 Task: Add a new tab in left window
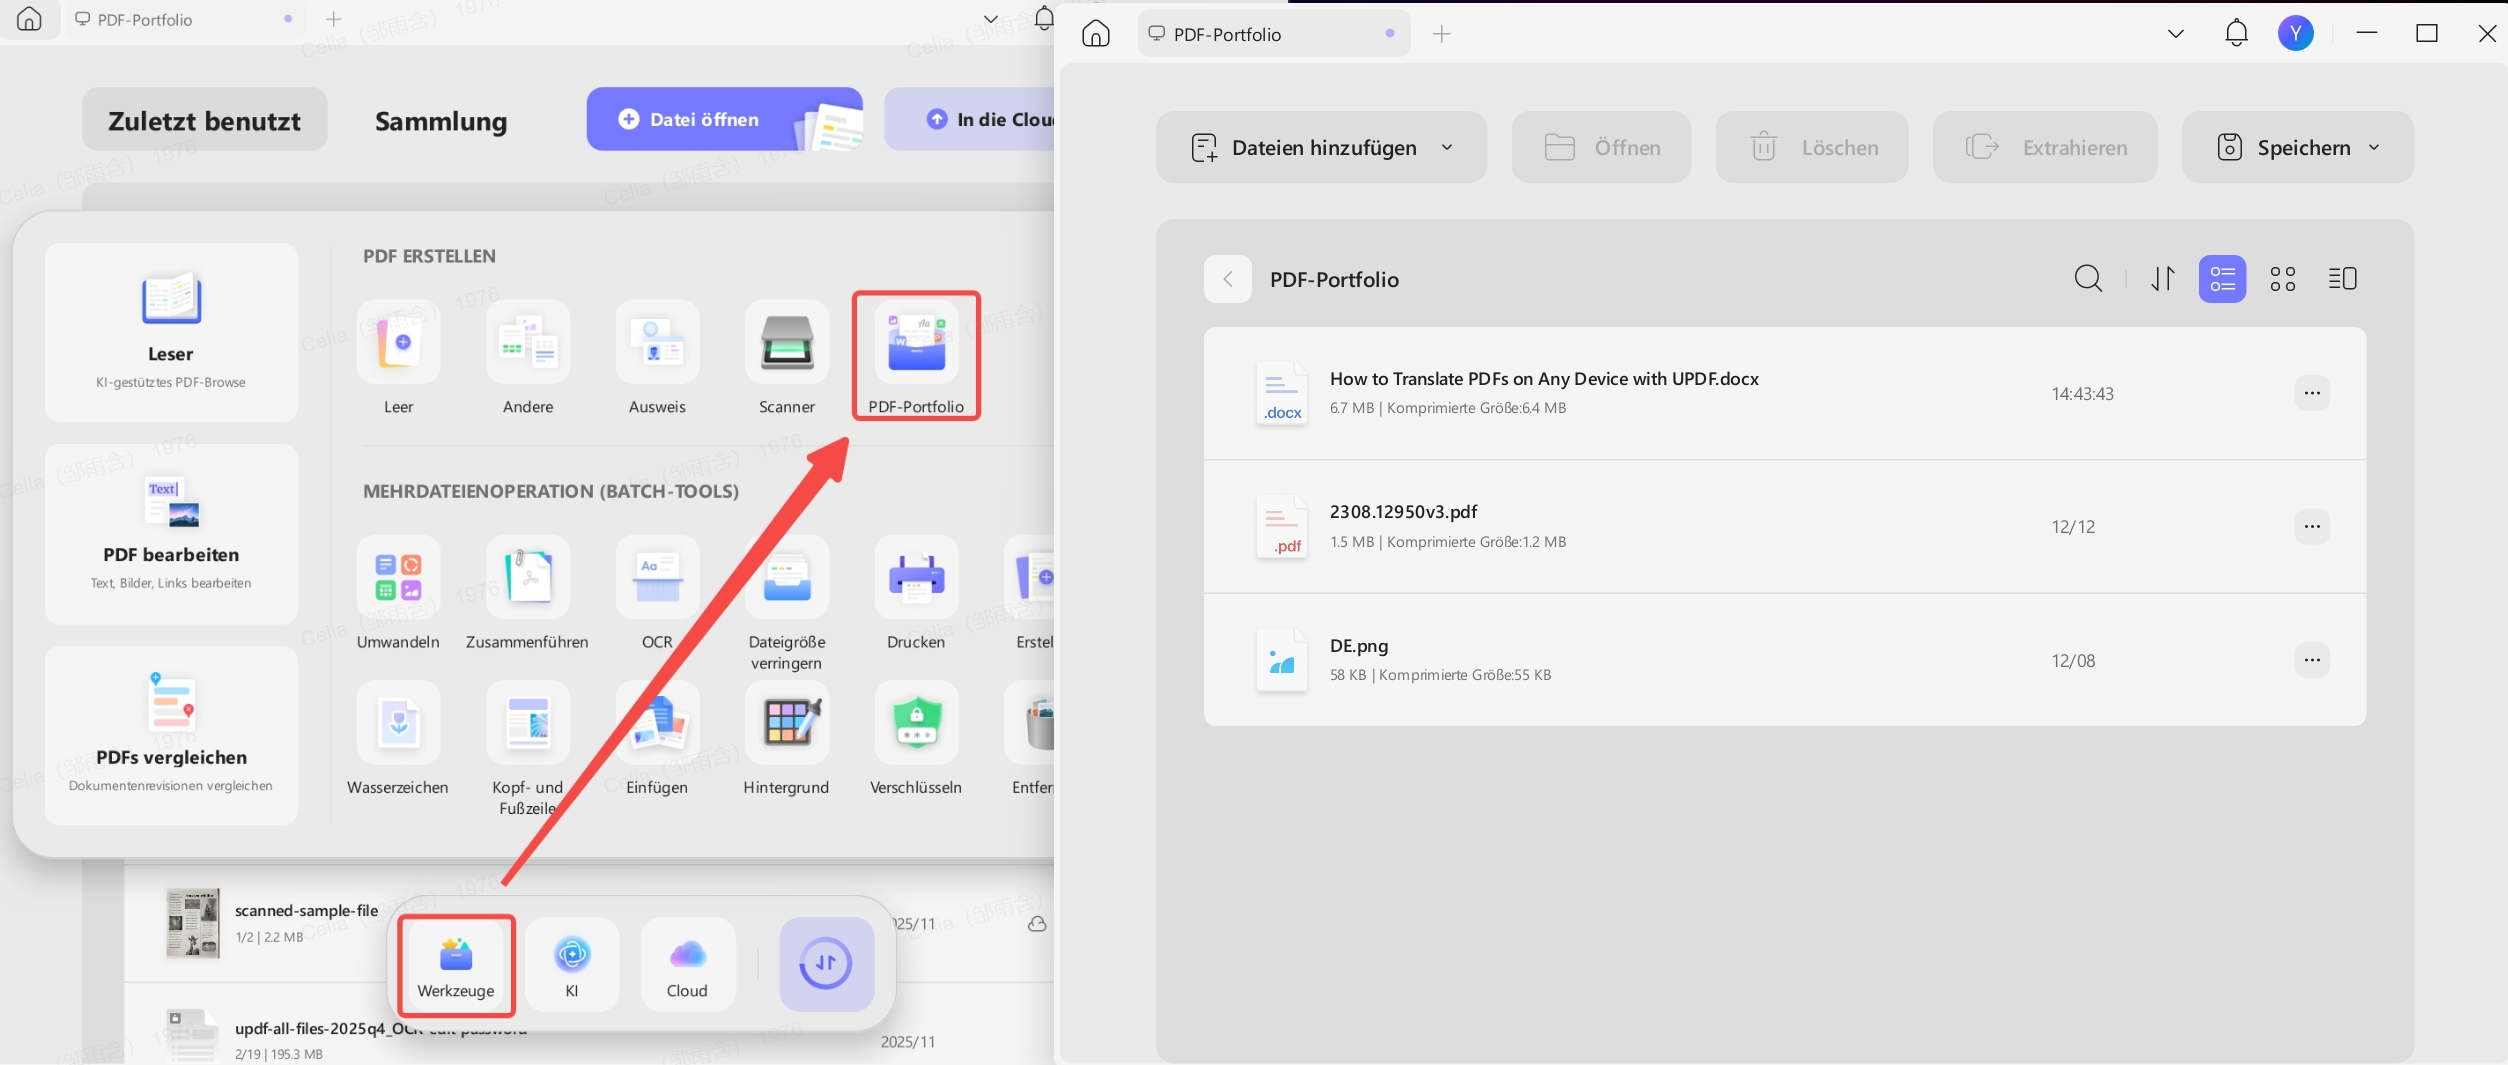[334, 19]
